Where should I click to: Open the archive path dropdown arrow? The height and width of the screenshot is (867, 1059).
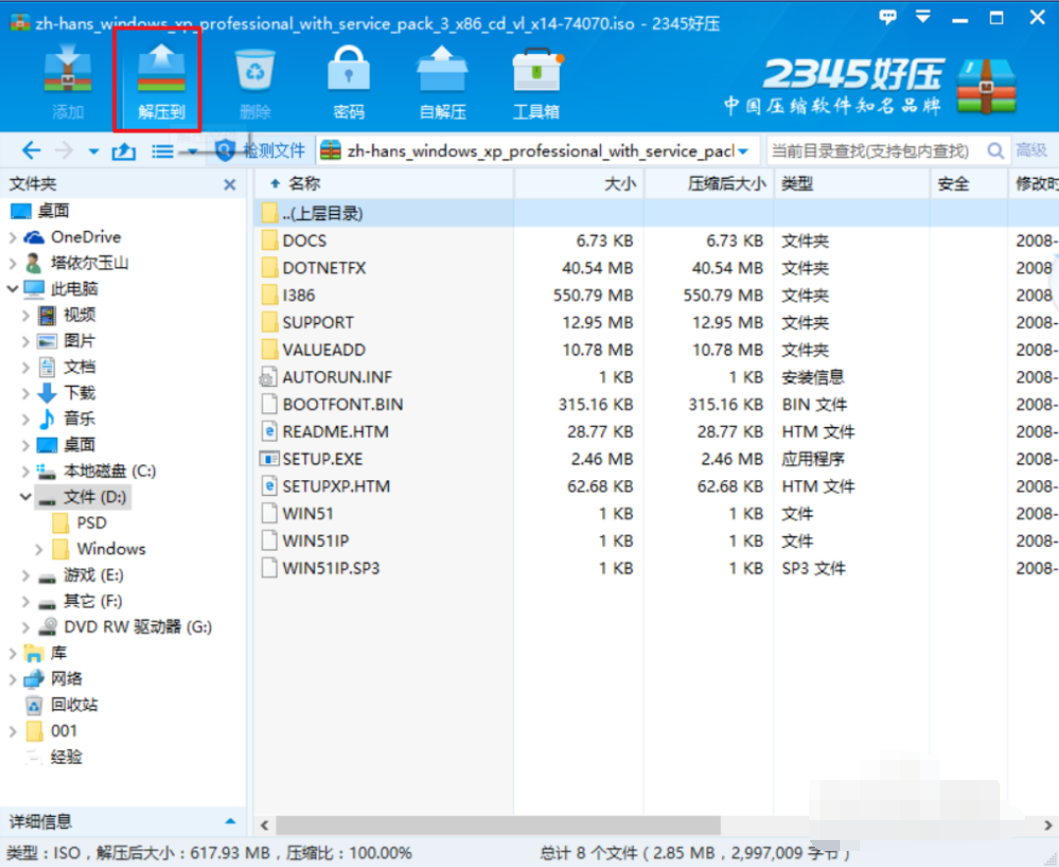743,151
